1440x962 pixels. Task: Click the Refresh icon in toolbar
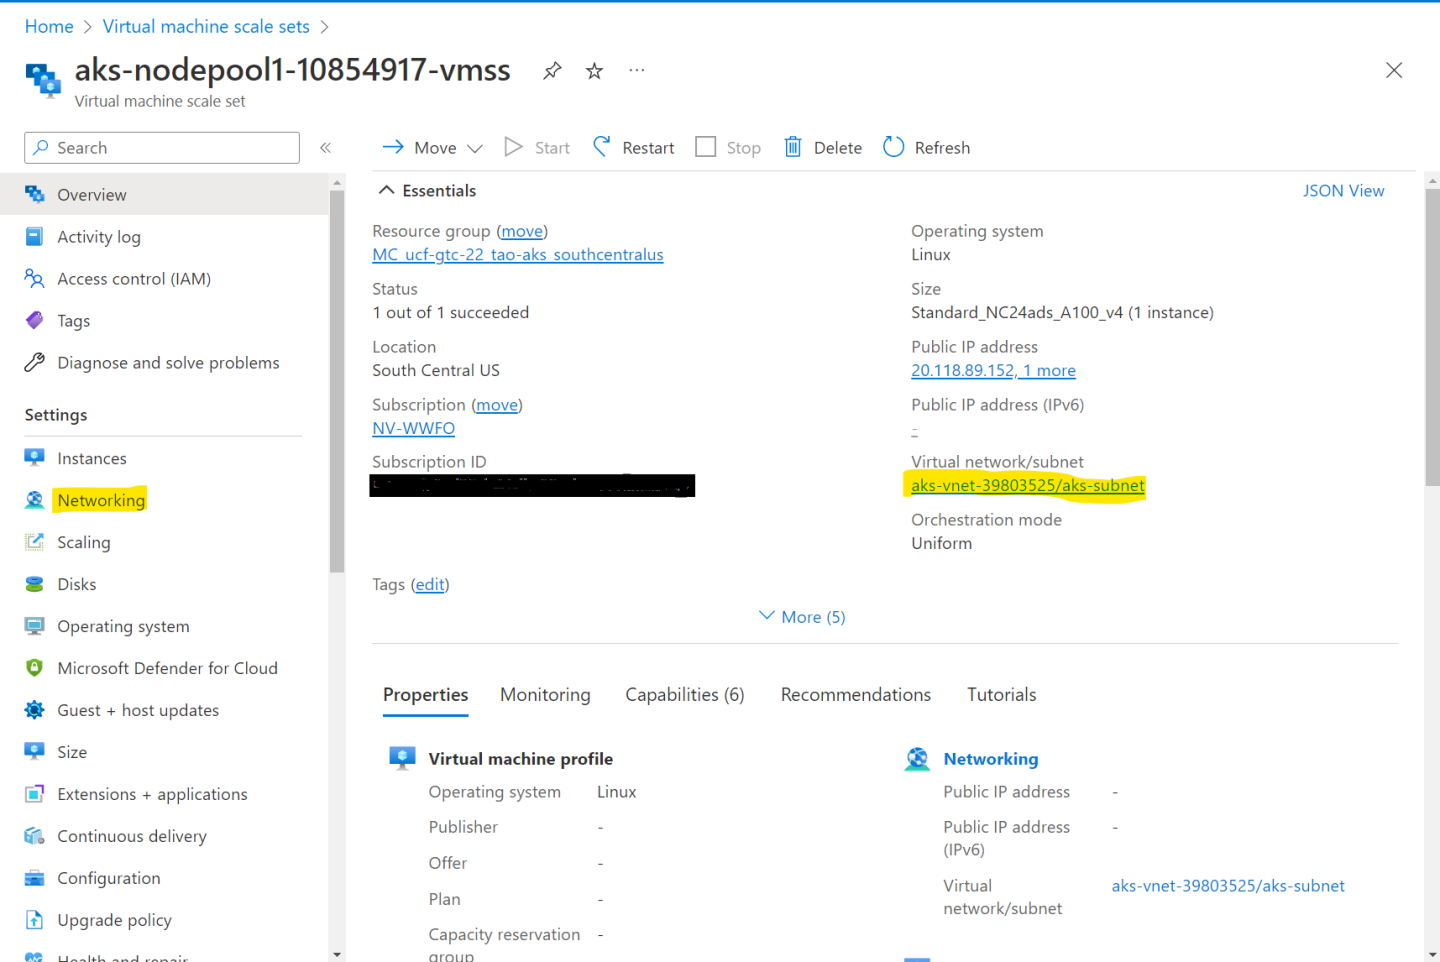[x=893, y=148]
